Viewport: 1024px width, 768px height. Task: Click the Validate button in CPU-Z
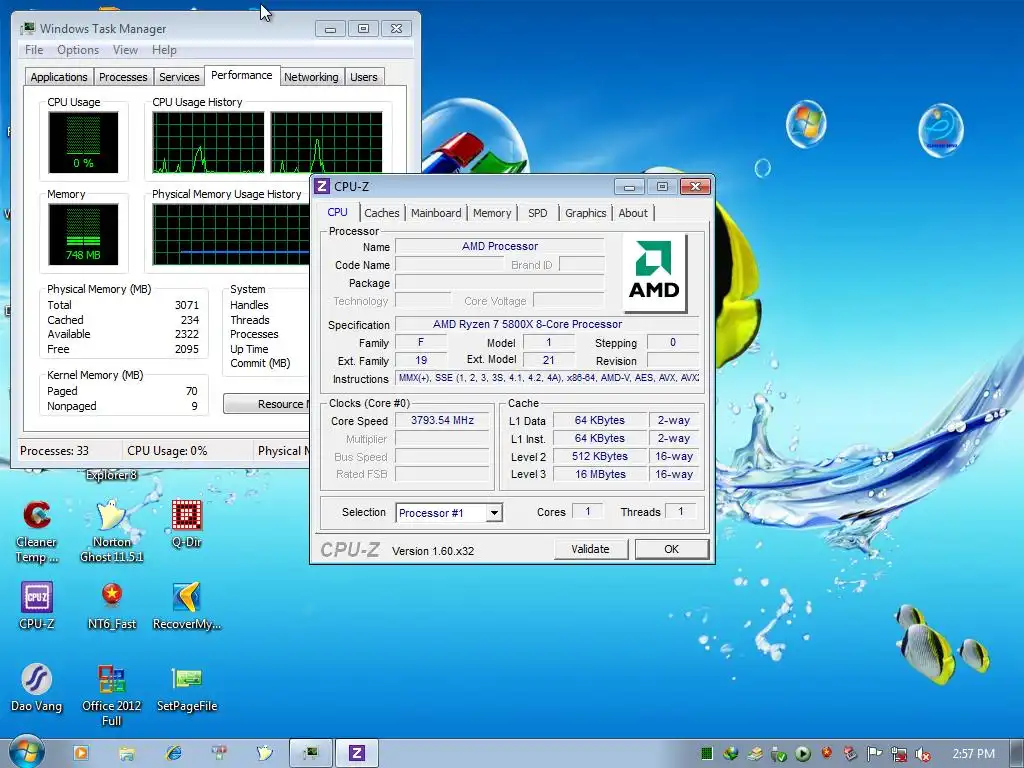[x=590, y=549]
